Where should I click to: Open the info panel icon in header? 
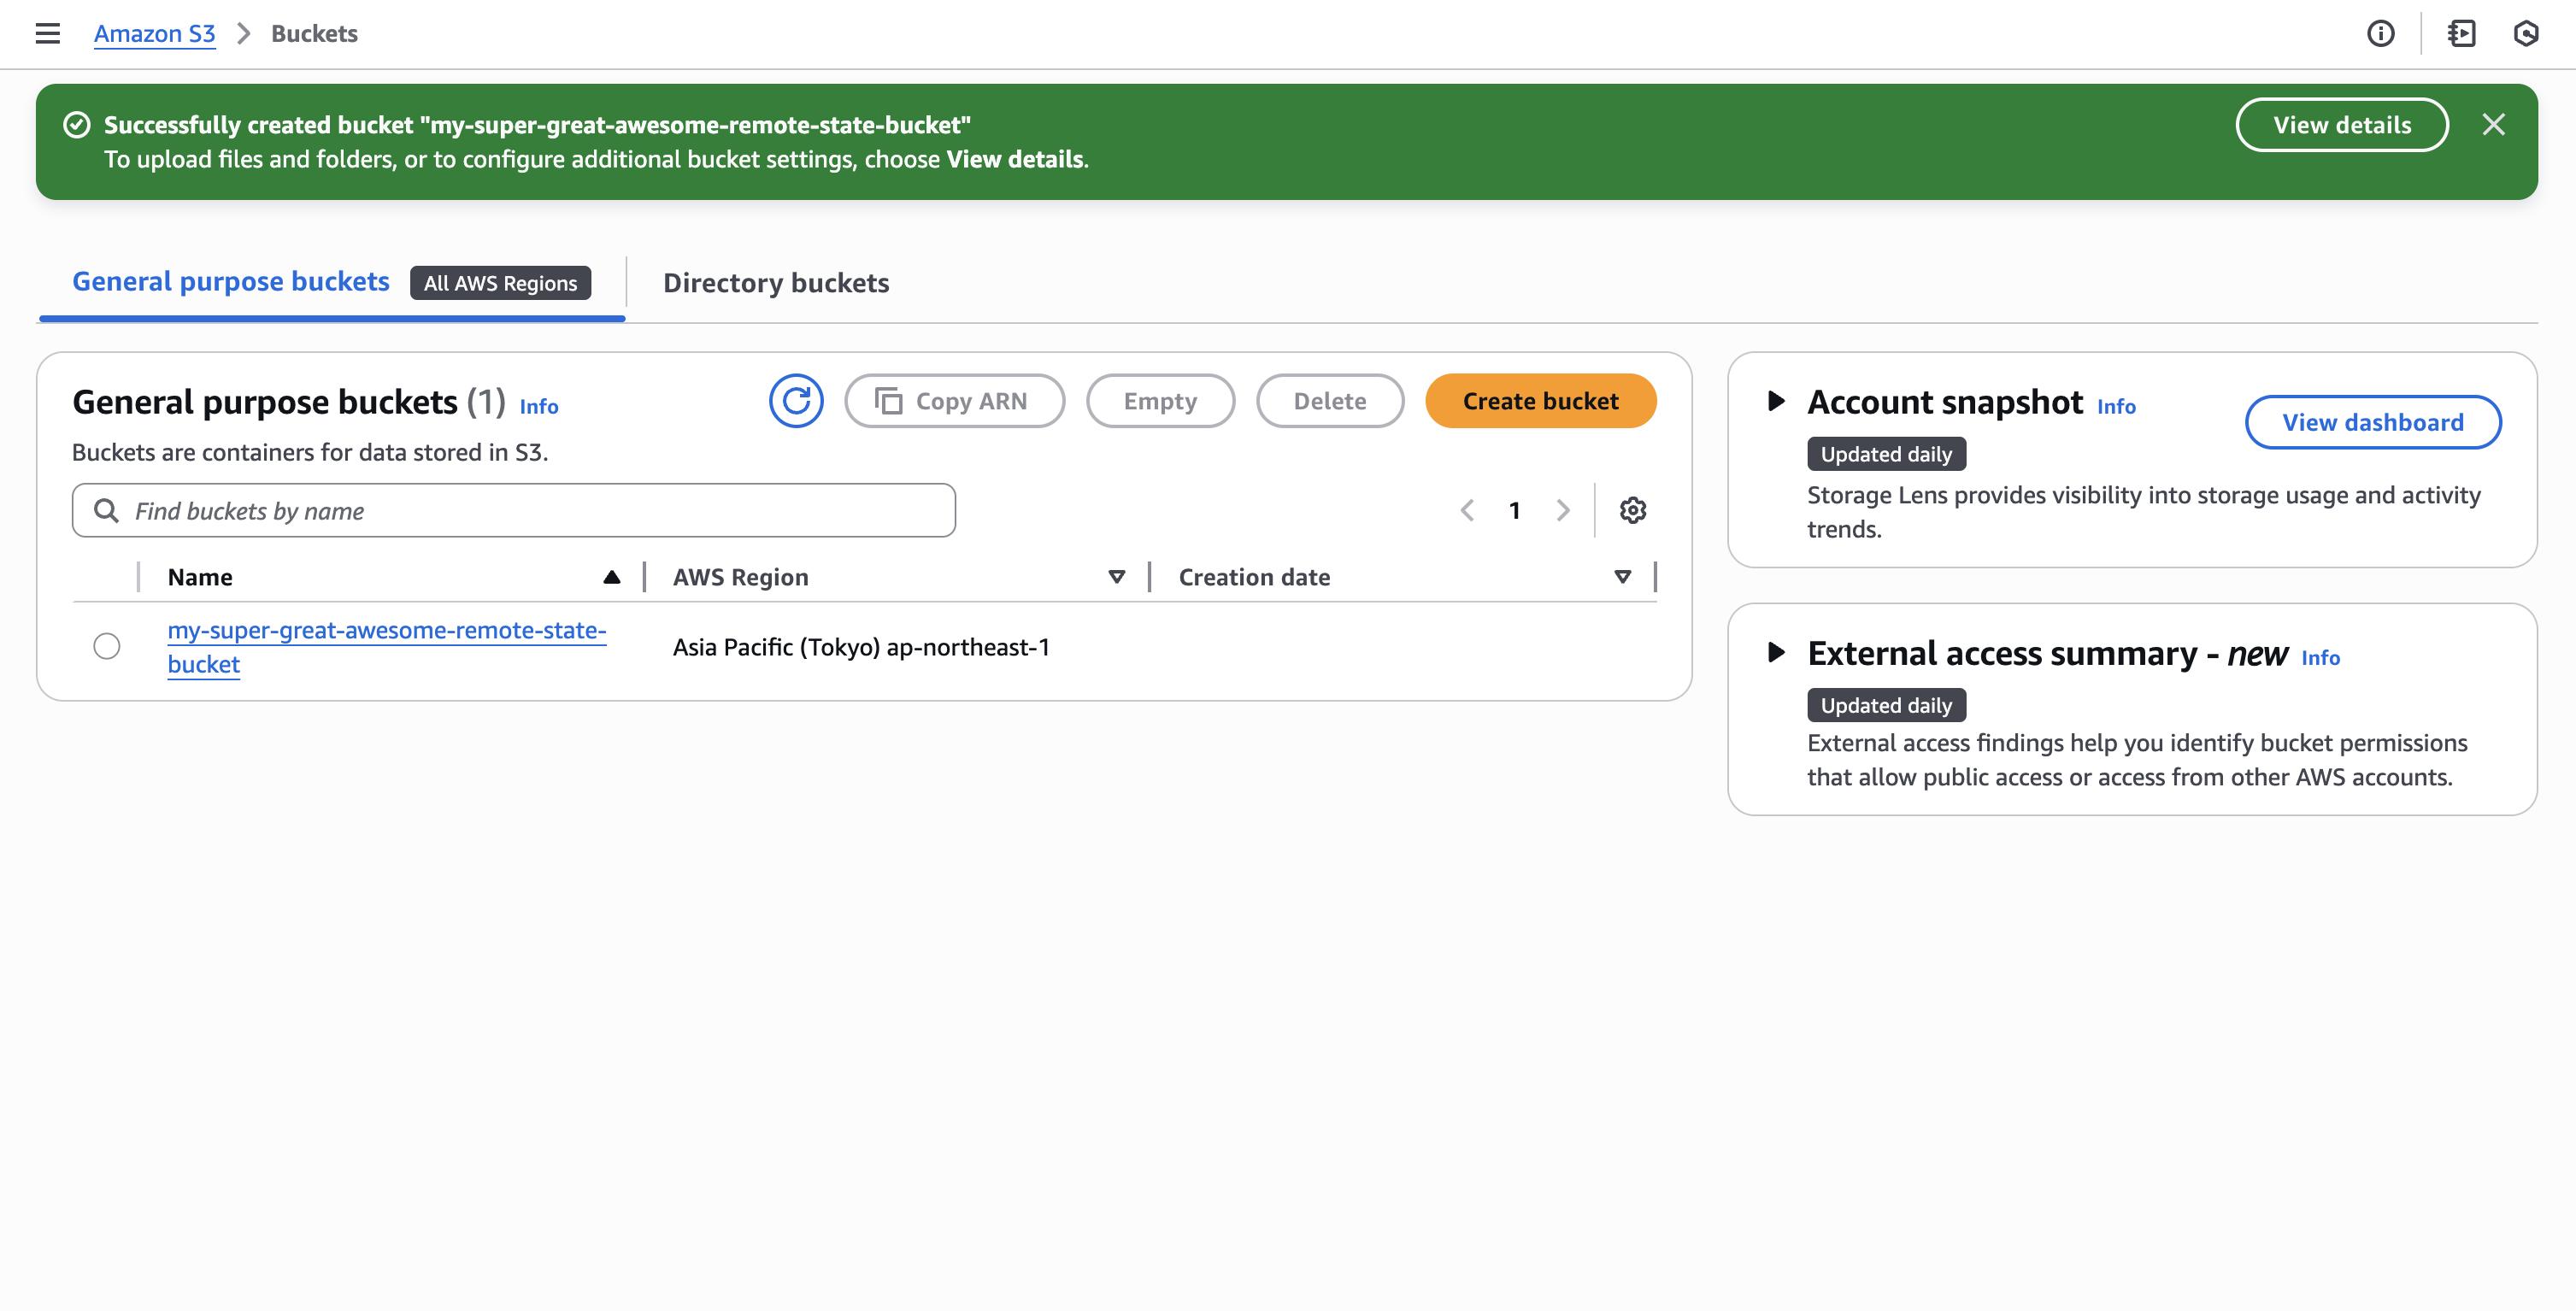[x=2380, y=33]
